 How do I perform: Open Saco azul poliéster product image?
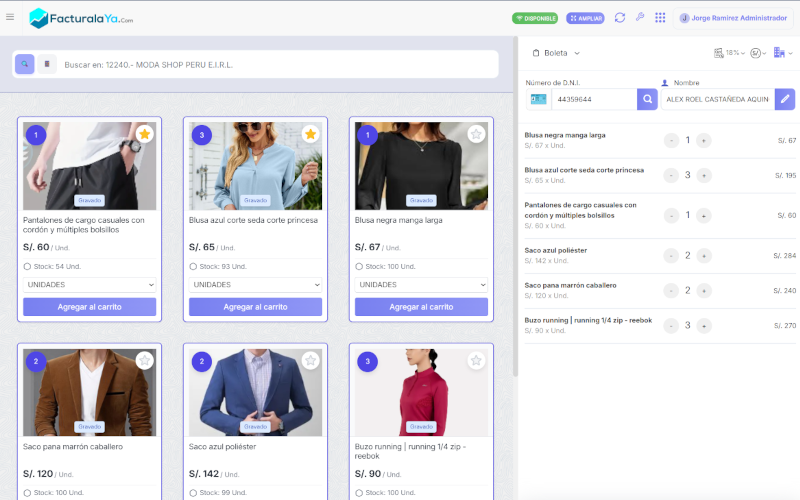coord(255,392)
